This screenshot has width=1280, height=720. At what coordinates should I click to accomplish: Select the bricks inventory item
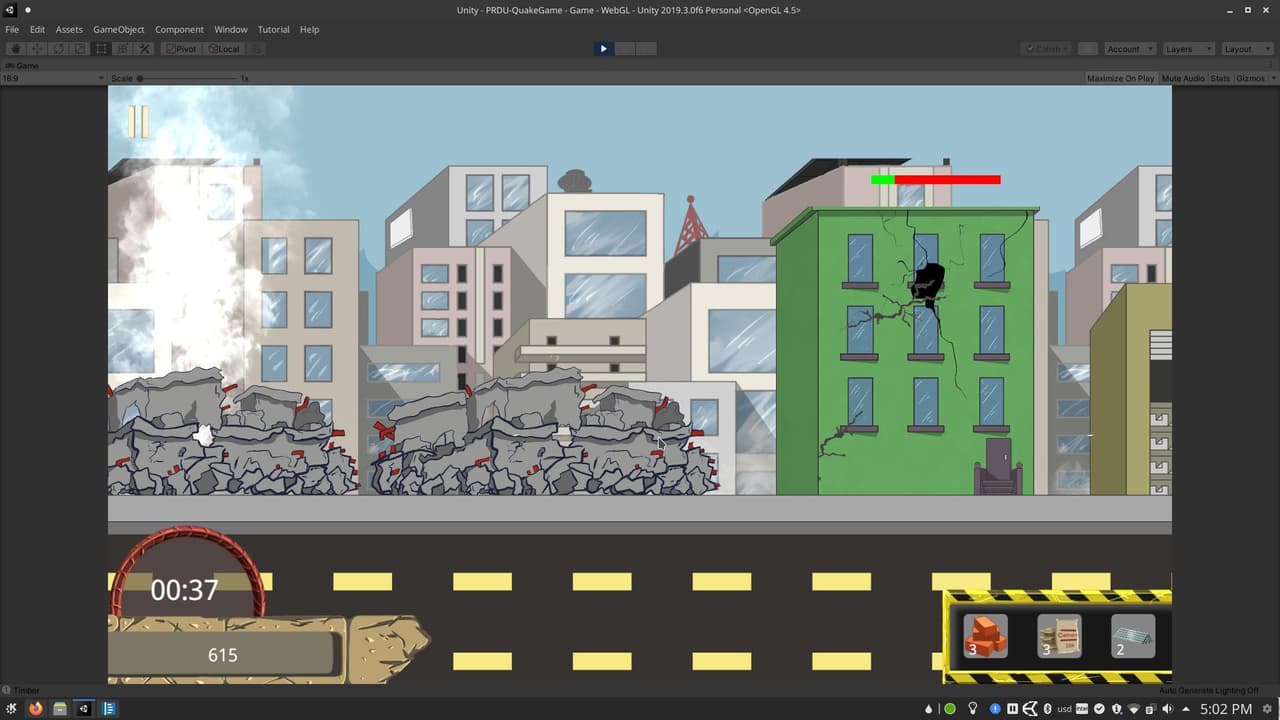point(985,636)
